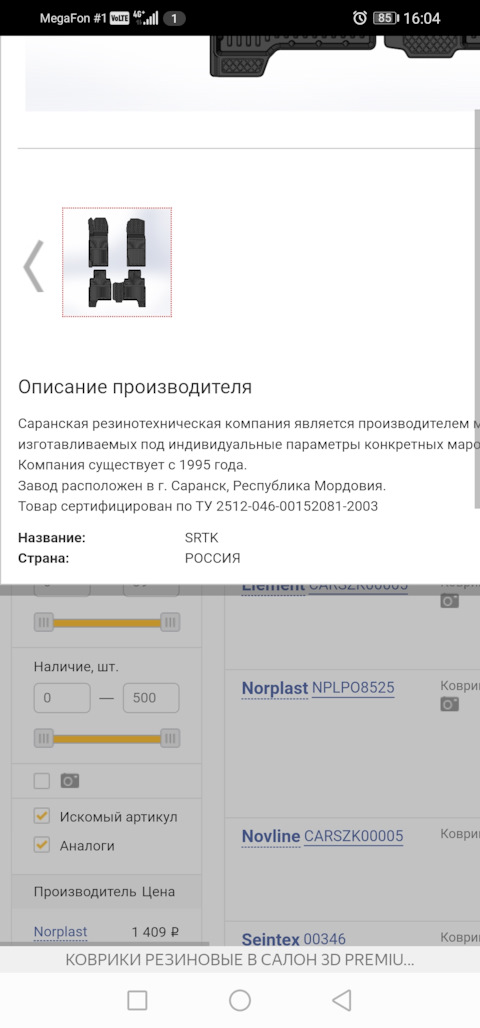The height and width of the screenshot is (1028, 480).
Task: Click the Наличие, шт. filter label
Action: click(76, 667)
